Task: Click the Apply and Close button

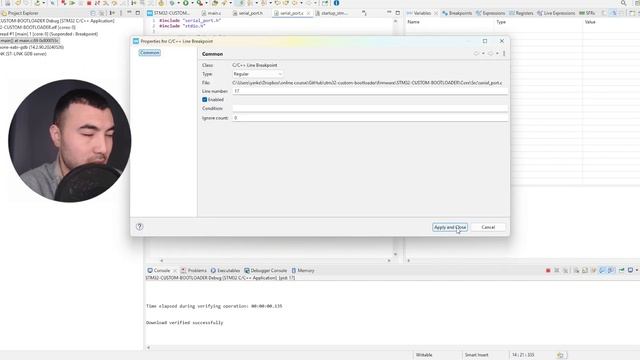Action: click(x=450, y=227)
